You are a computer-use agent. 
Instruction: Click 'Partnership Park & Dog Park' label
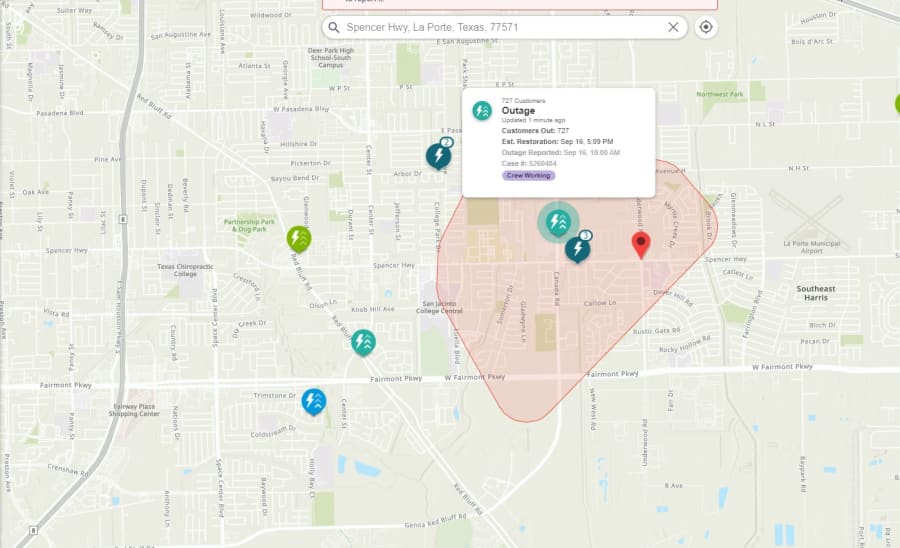click(249, 225)
